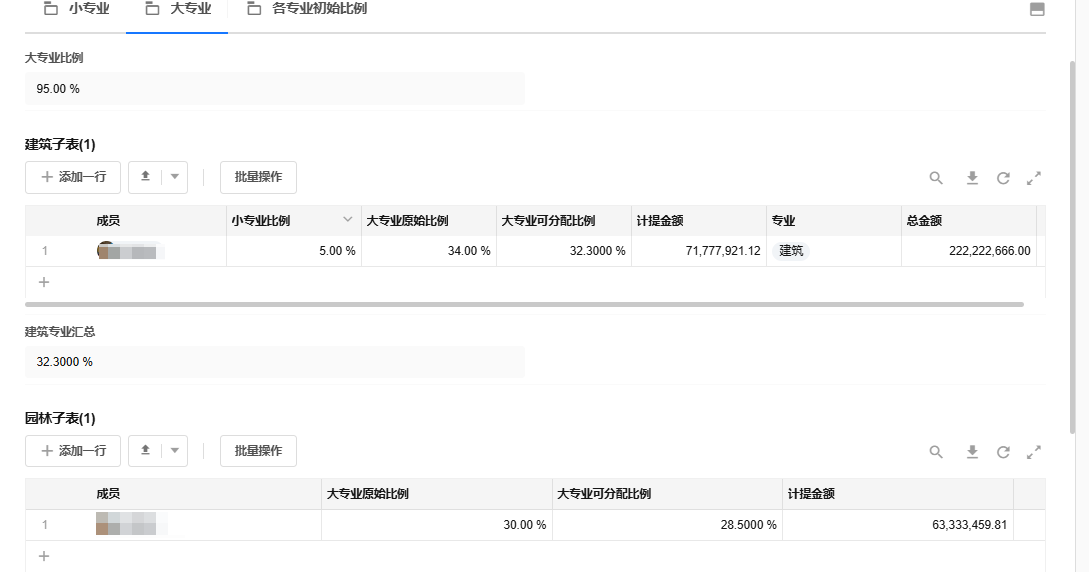Viewport: 1089px width, 572px height.
Task: Switch to the 小专业 tab
Action: [76, 9]
